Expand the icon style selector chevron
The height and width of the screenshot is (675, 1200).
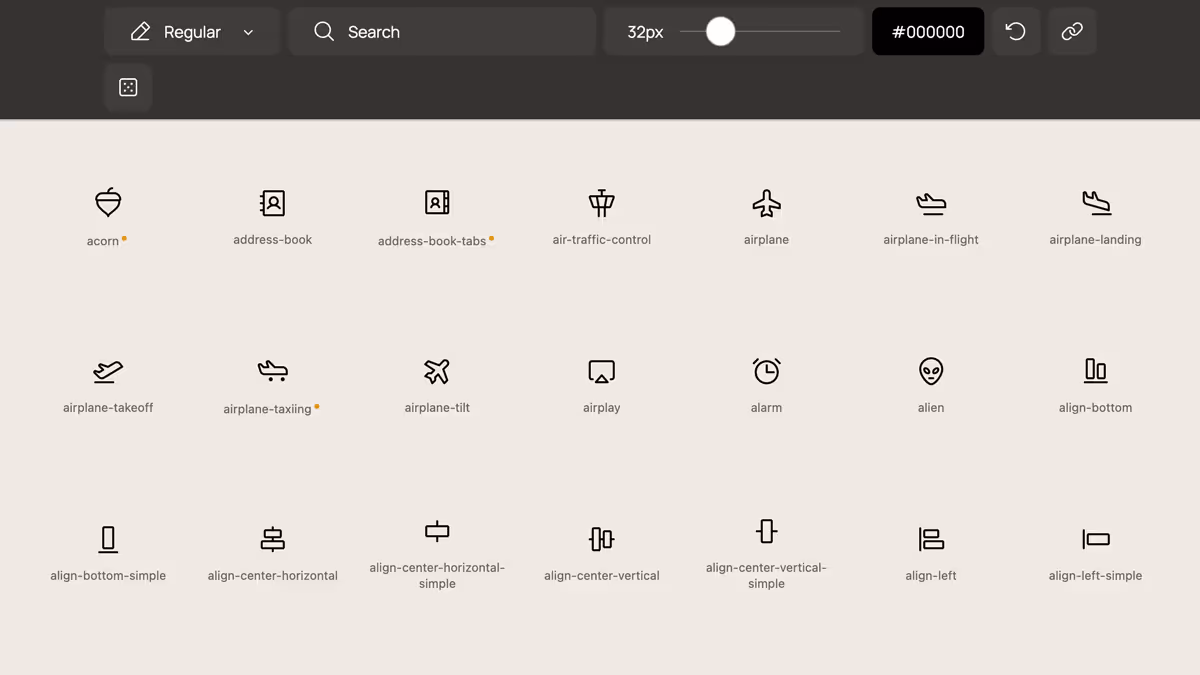pos(248,31)
